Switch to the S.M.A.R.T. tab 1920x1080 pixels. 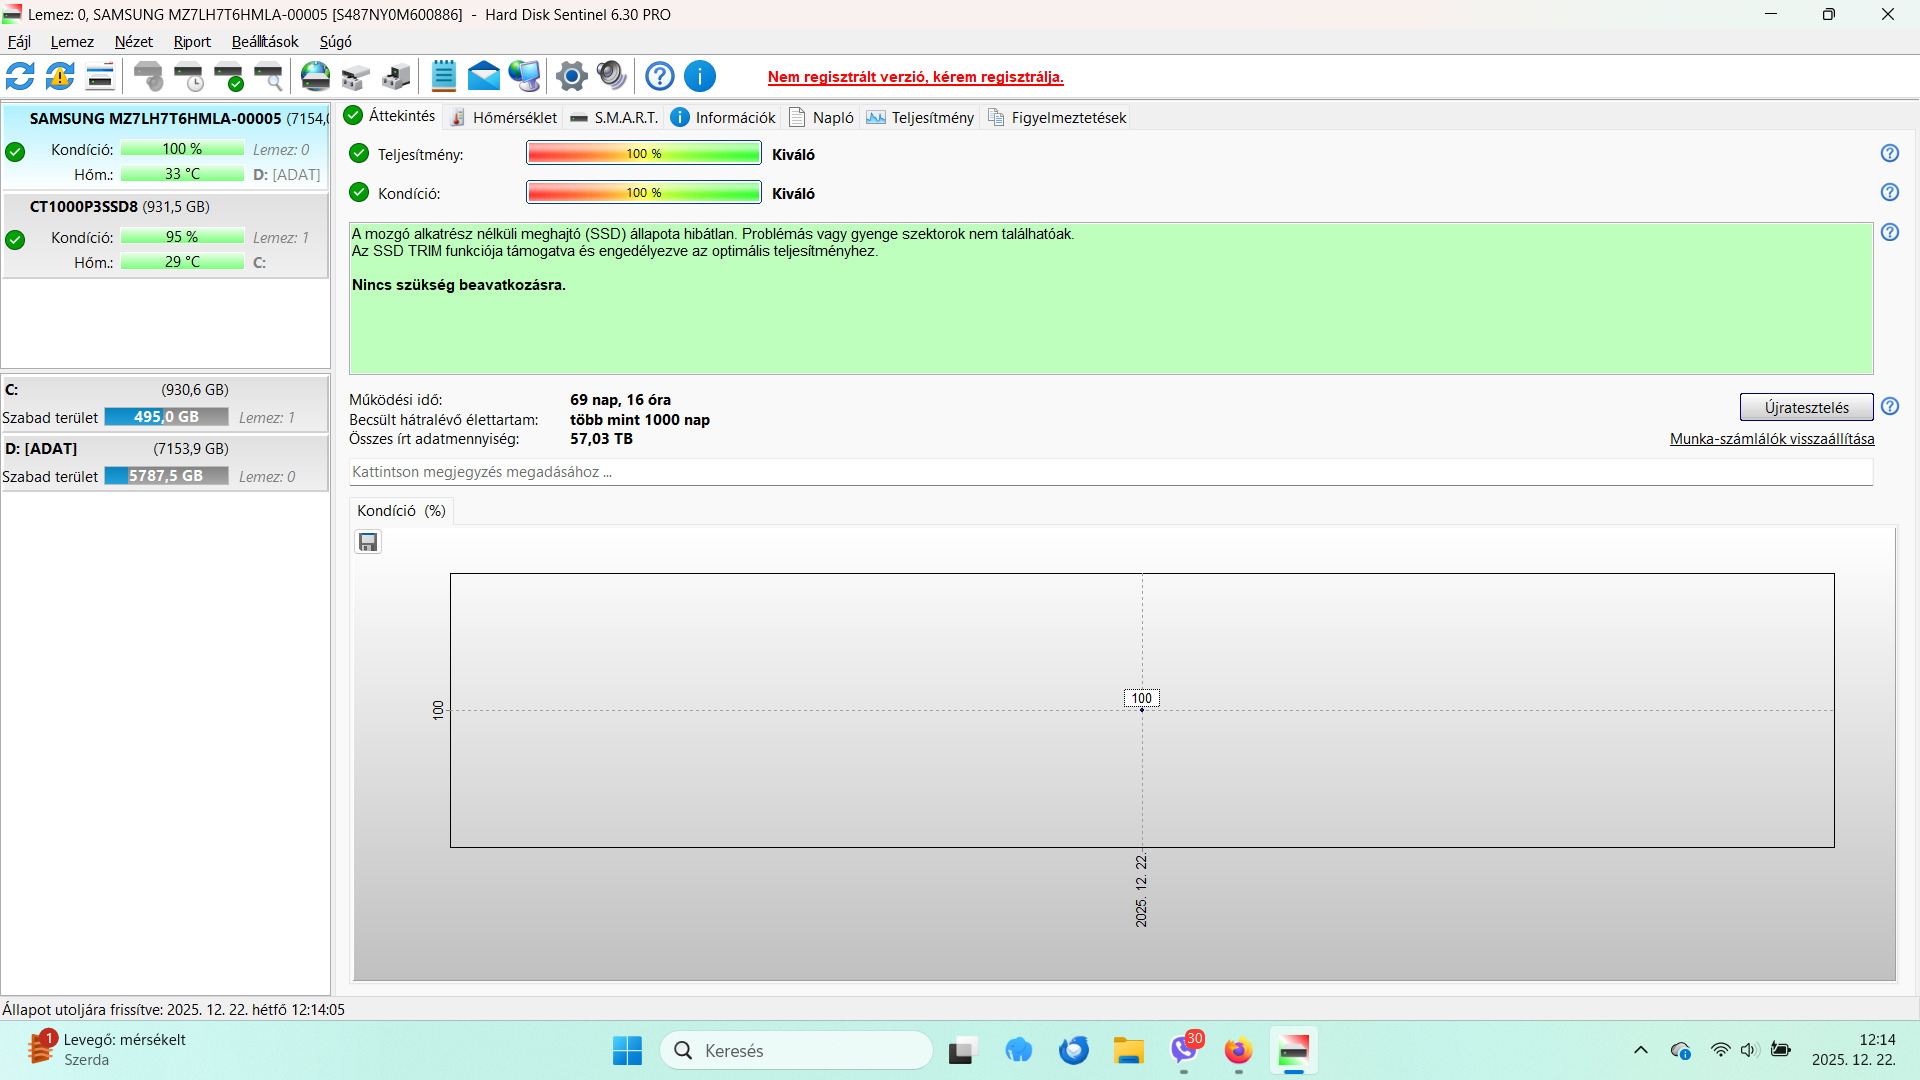point(615,117)
